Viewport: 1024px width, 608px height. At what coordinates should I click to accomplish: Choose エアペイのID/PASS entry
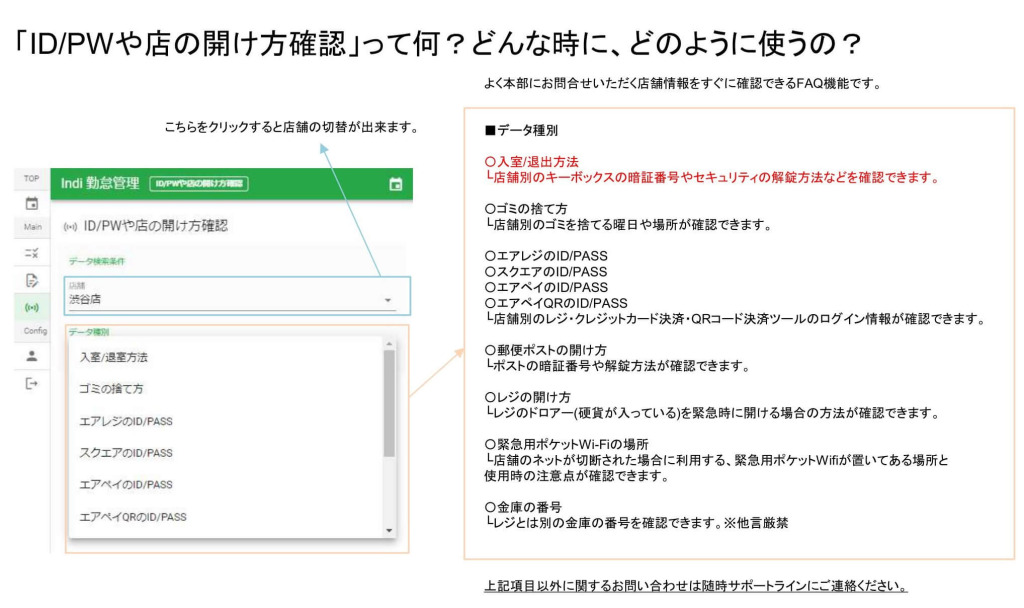[x=126, y=485]
